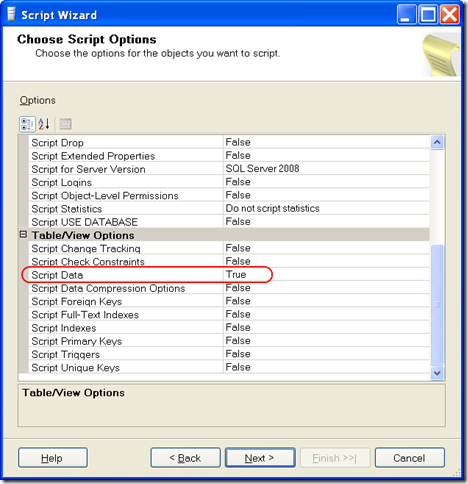Click False value for Script Indexes
The image size is (468, 484).
point(238,328)
